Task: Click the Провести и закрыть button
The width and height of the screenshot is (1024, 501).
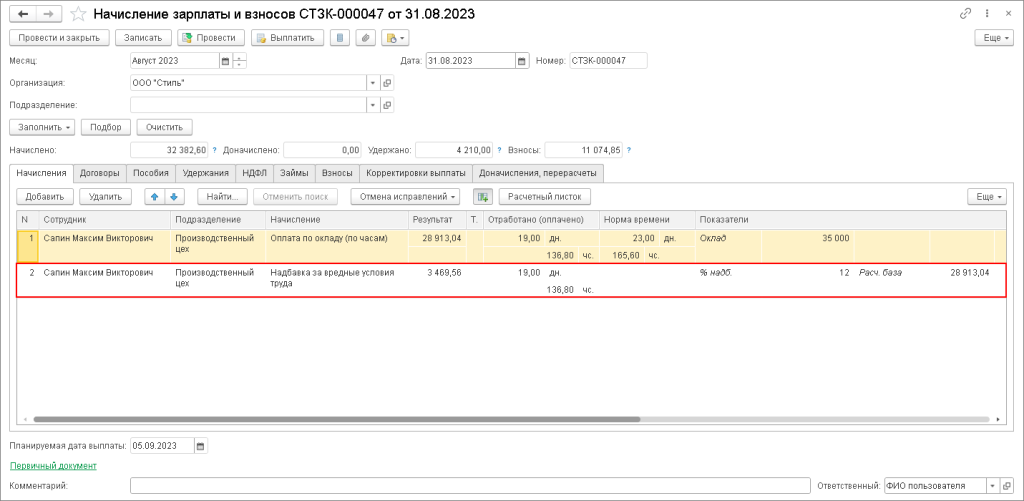Action: coord(59,38)
